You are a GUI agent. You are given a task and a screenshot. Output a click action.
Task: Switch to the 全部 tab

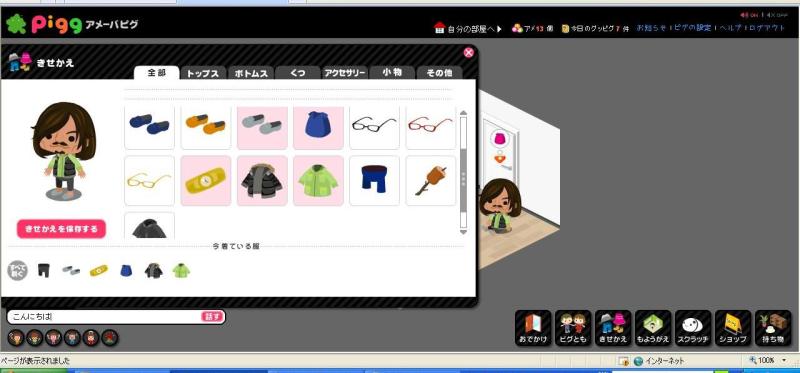[157, 73]
